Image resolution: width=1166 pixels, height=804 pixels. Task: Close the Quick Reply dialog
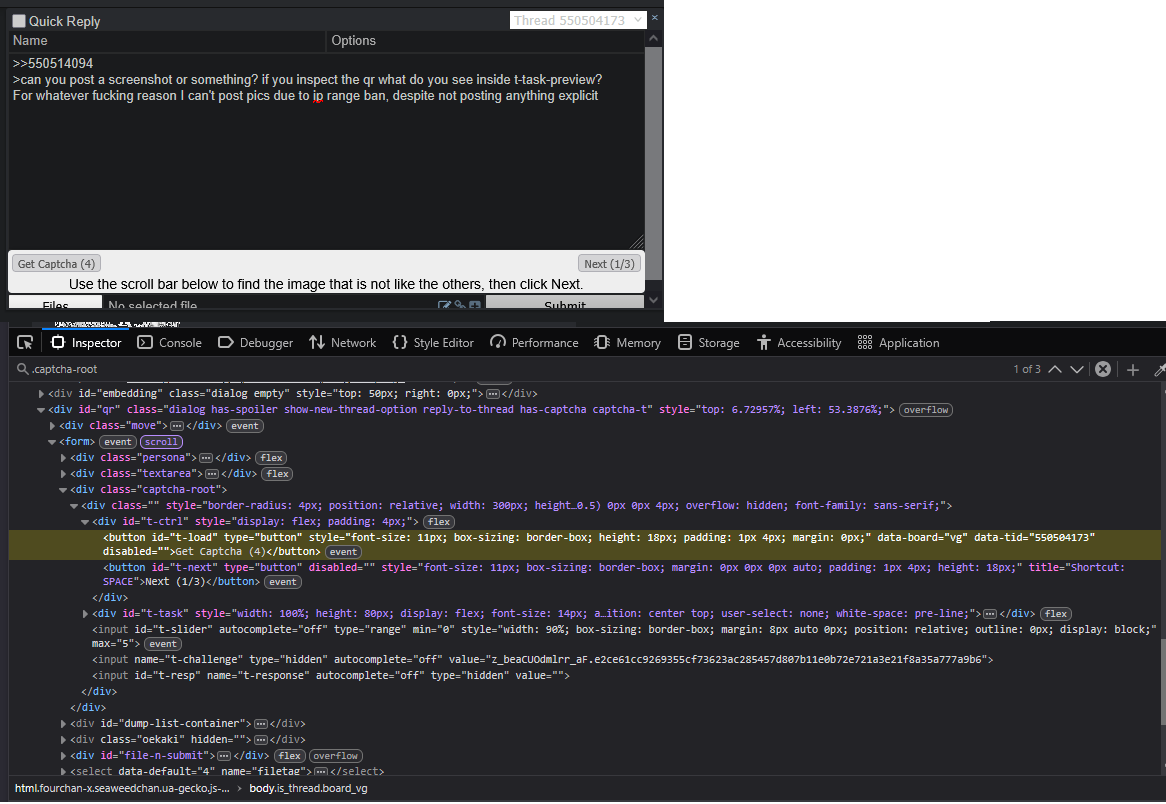click(x=655, y=17)
